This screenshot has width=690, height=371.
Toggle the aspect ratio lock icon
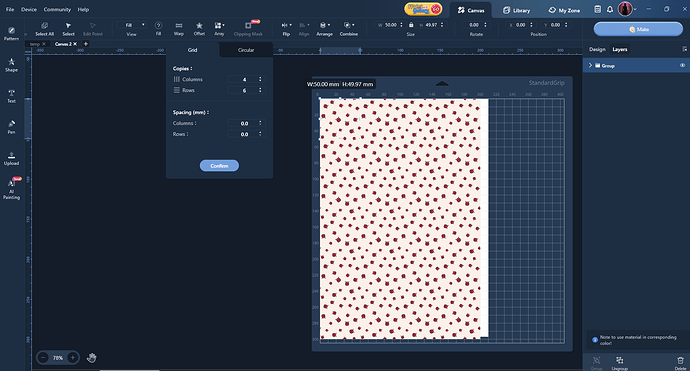(411, 25)
